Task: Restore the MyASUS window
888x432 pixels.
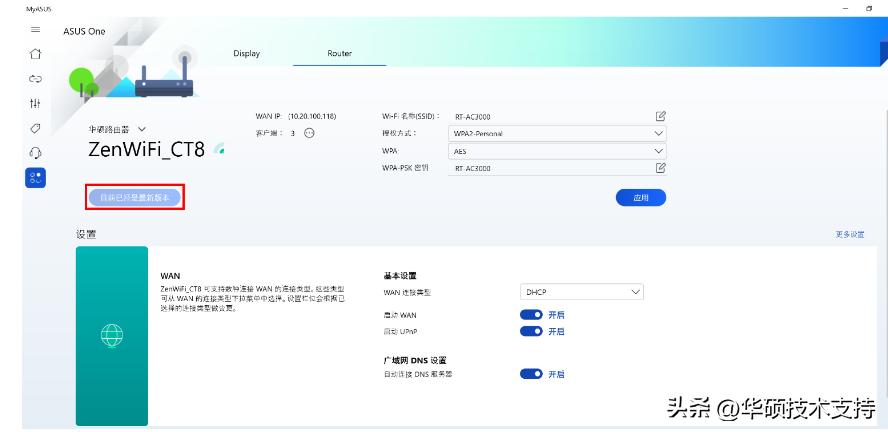Action: [869, 8]
